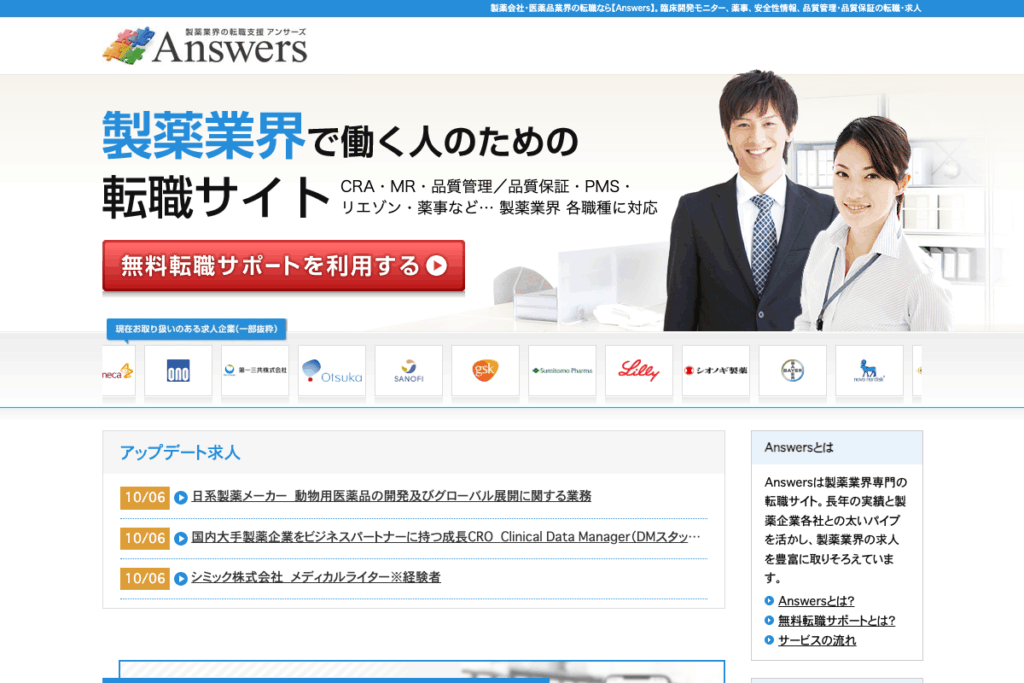
Task: Select the Lilly logo tile
Action: [639, 371]
